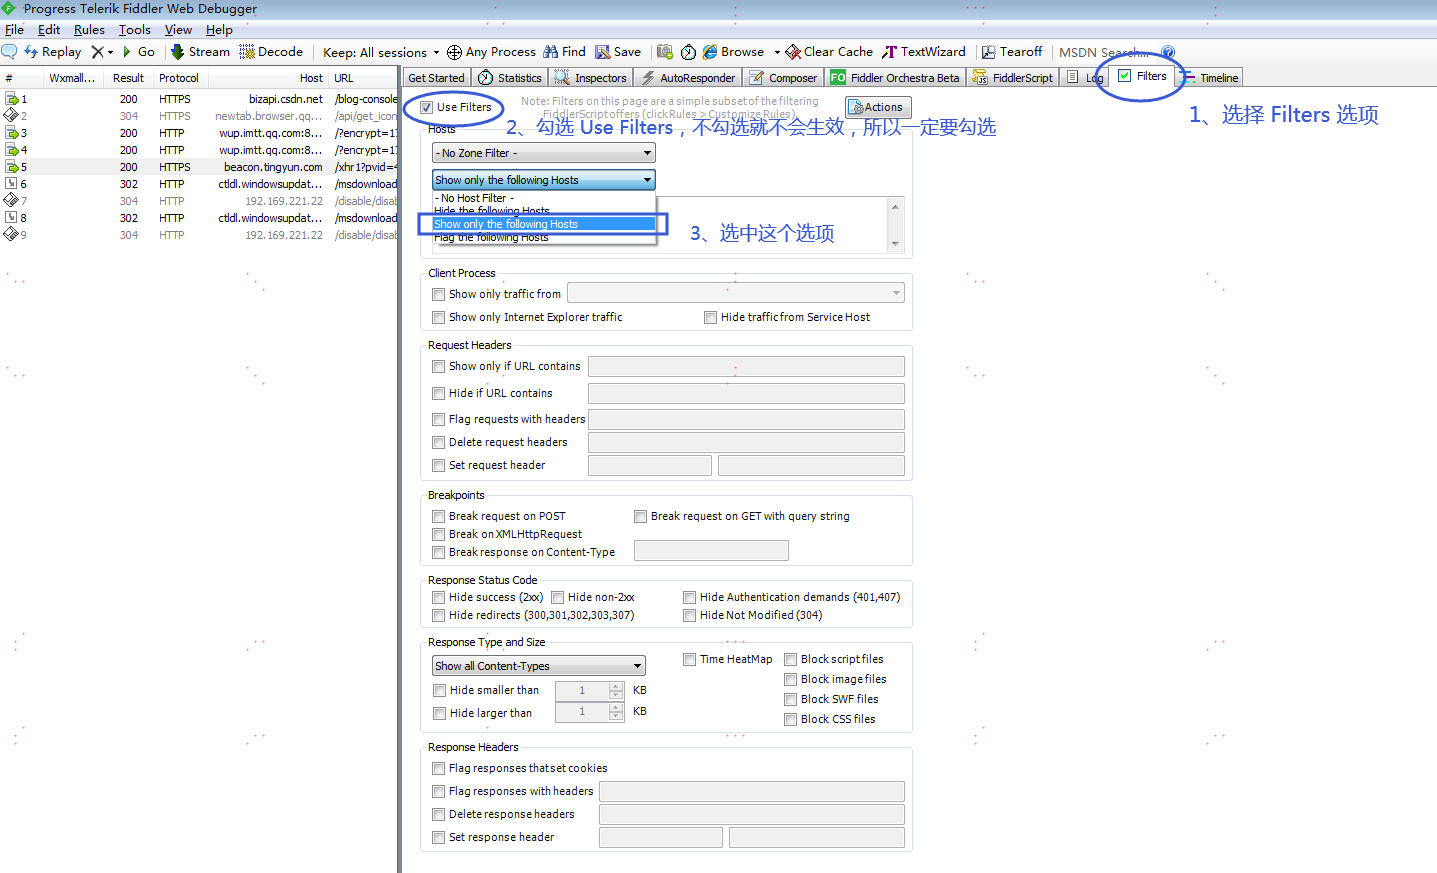
Task: Launch TextWizard from the toolbar
Action: click(x=926, y=51)
